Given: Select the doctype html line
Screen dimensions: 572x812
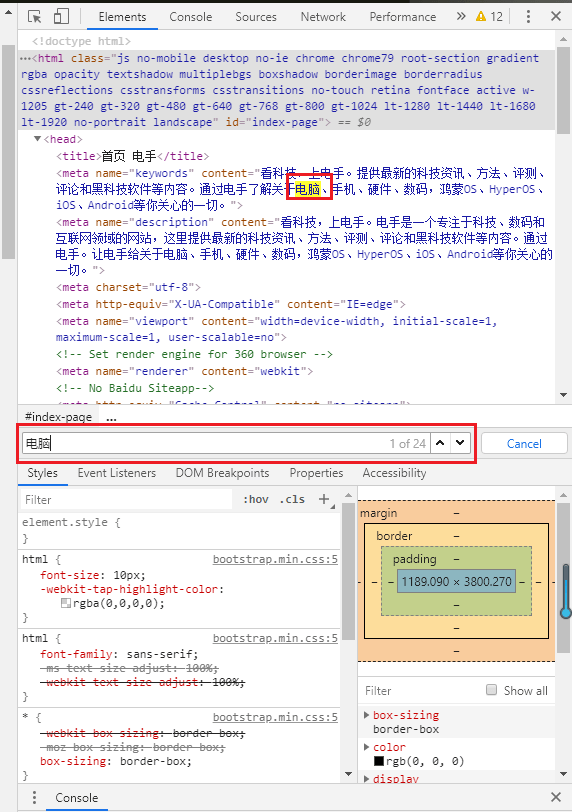Looking at the screenshot, I should click(81, 41).
